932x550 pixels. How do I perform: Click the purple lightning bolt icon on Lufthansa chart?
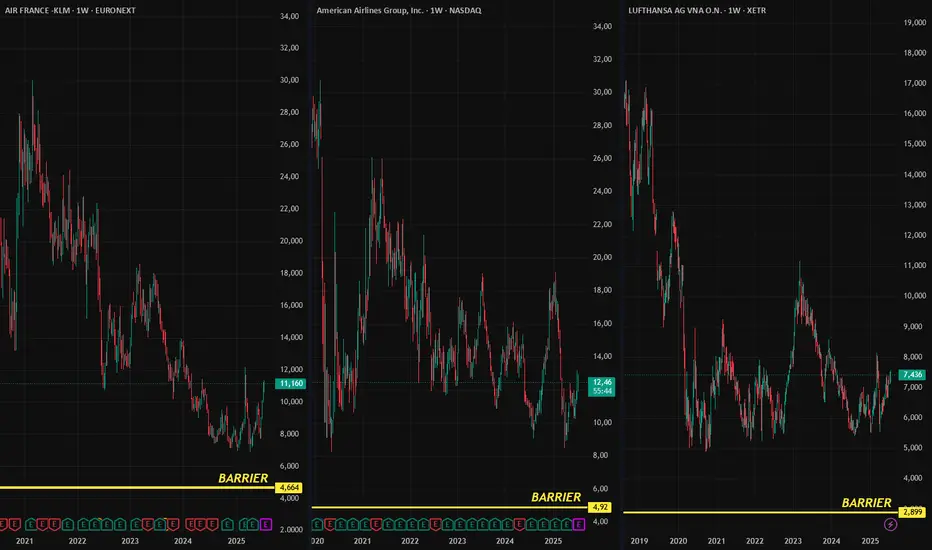click(x=891, y=524)
